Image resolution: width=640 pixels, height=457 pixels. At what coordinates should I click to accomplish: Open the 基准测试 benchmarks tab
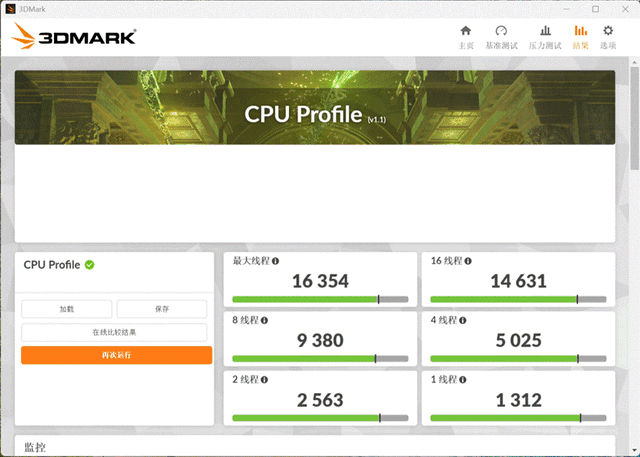pos(501,38)
